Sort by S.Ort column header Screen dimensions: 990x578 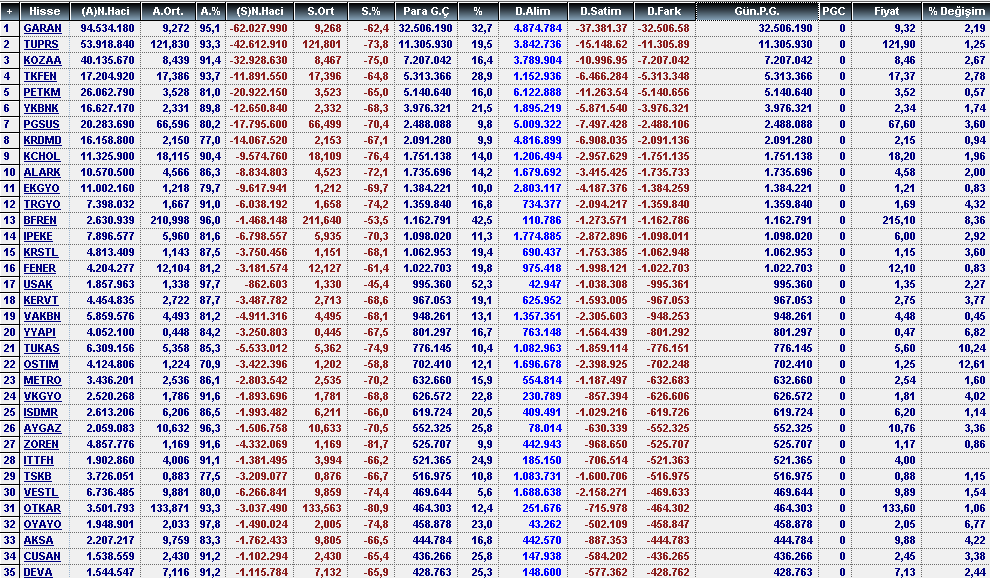[x=321, y=11]
